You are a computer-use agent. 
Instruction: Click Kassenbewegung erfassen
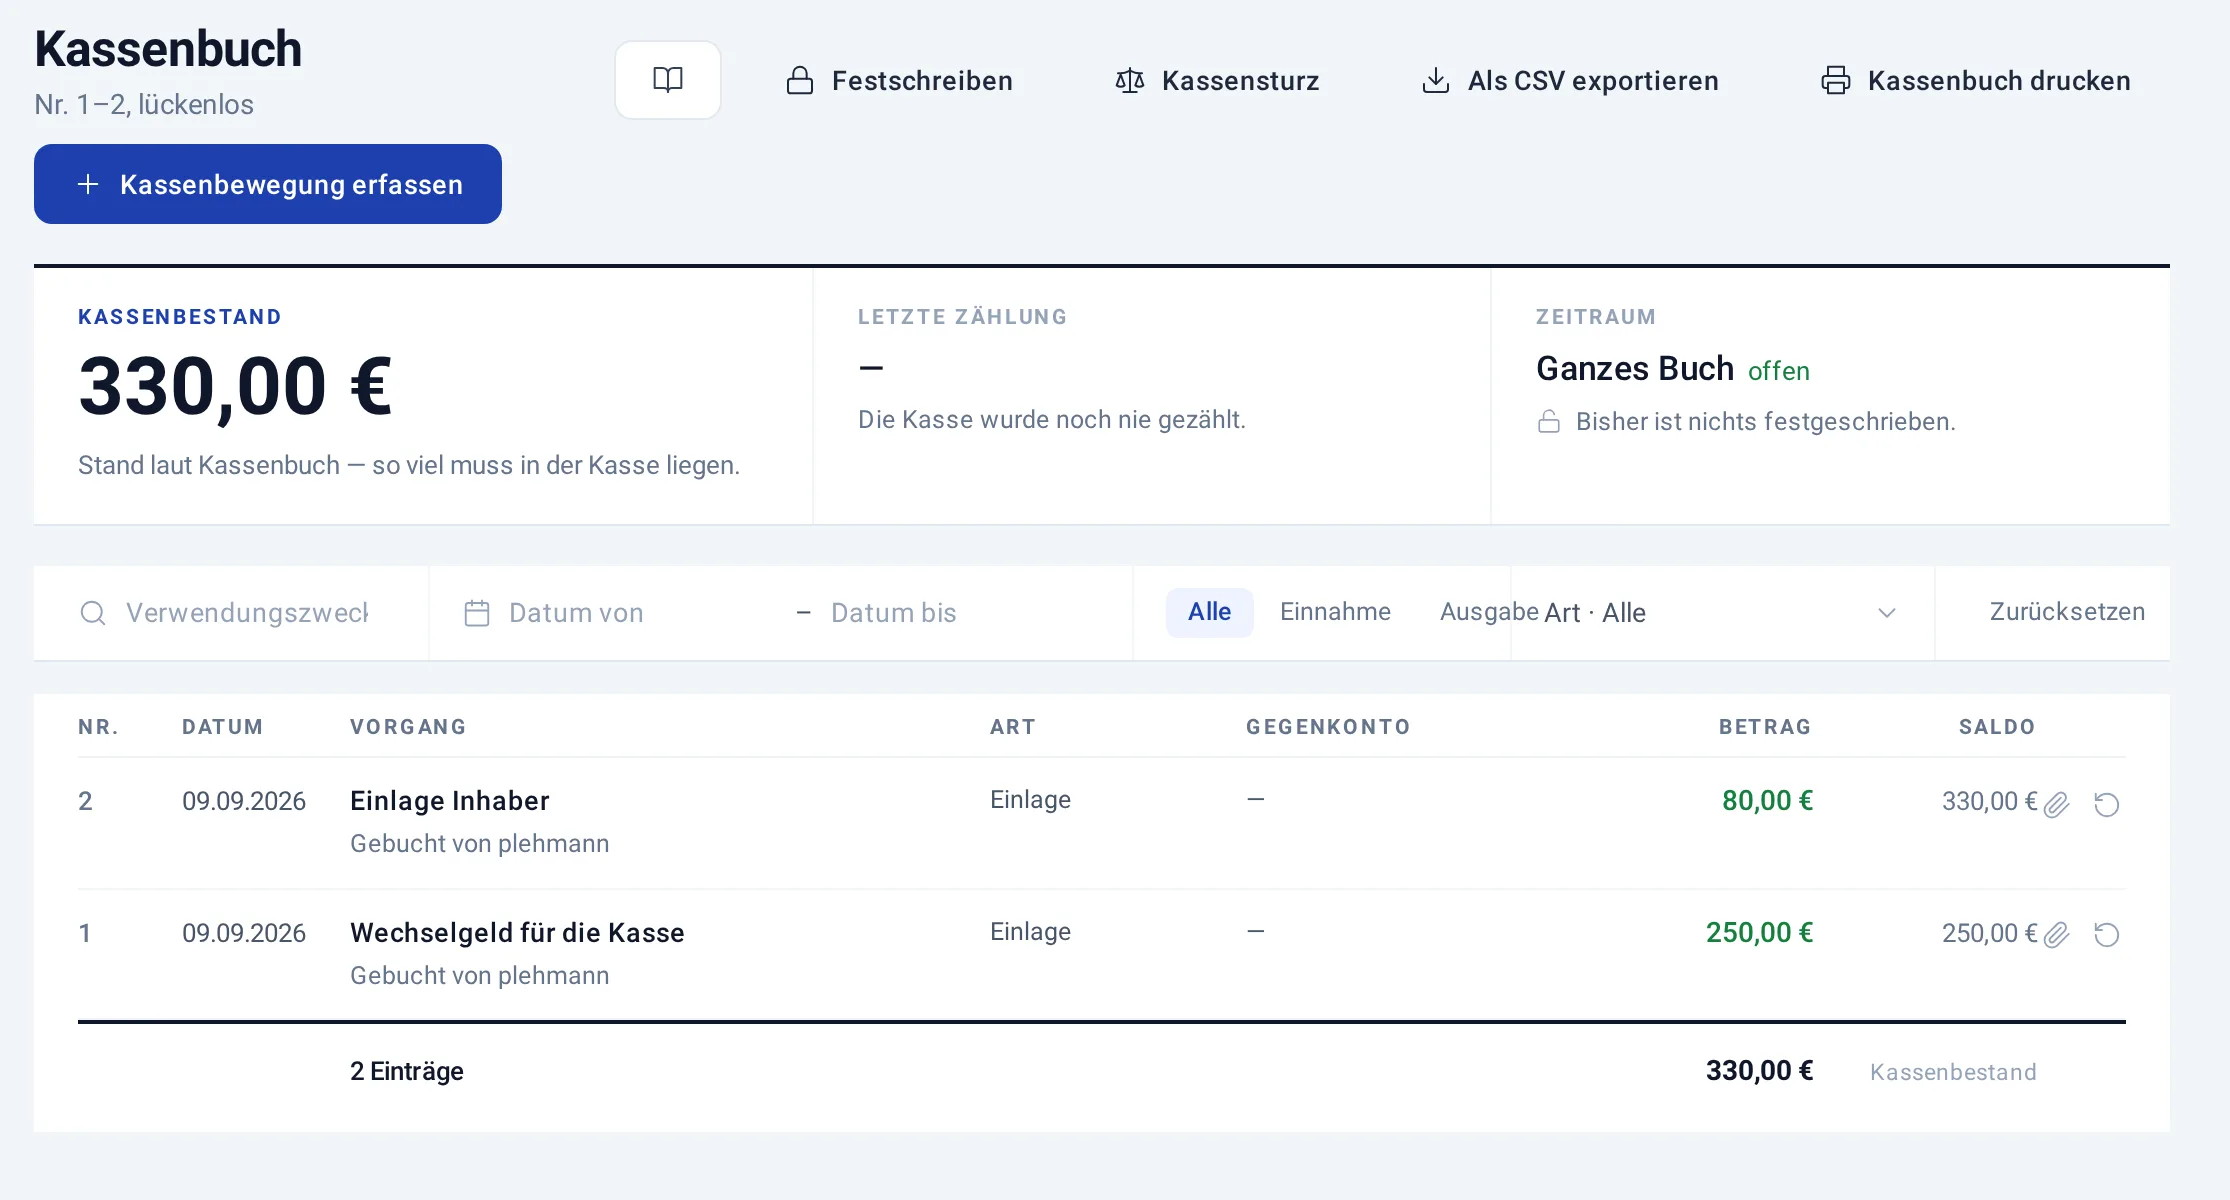(268, 184)
